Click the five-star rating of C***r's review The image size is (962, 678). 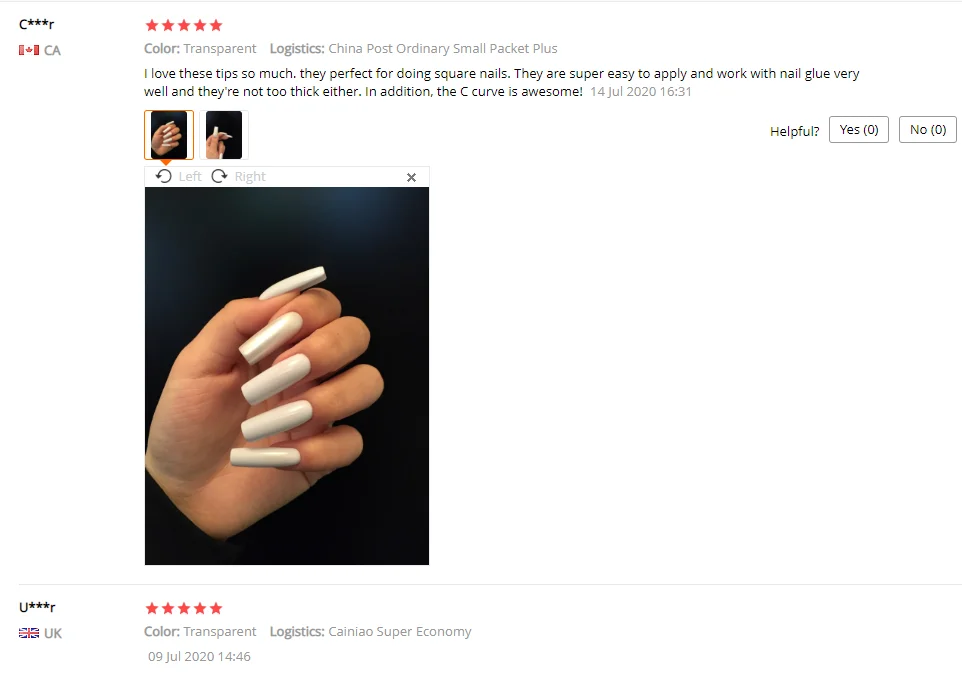[183, 25]
